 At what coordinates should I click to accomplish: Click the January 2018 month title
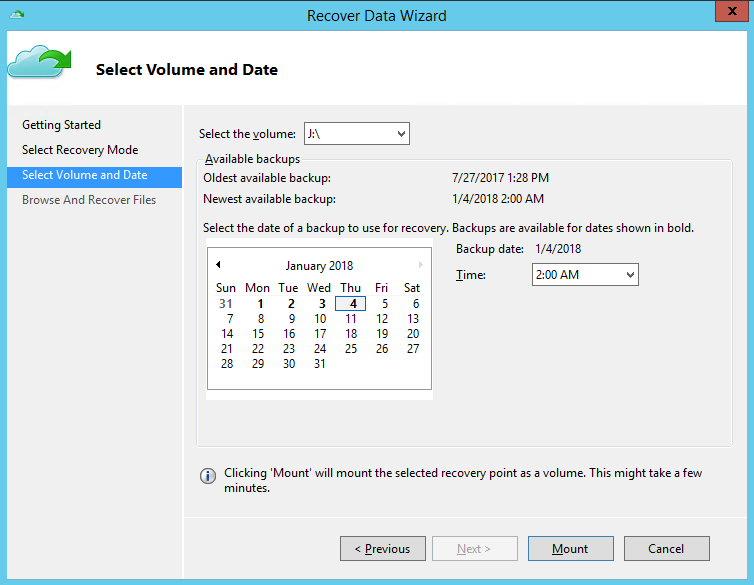(x=319, y=266)
